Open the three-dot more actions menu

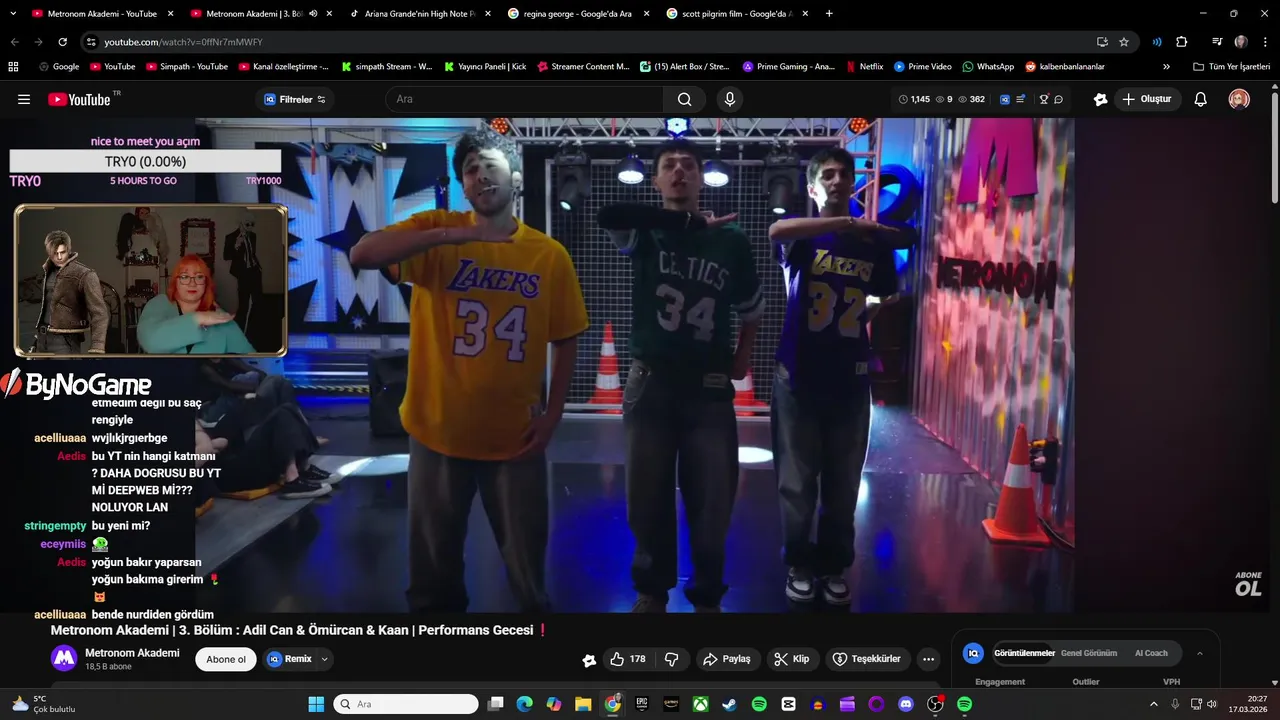pos(929,659)
